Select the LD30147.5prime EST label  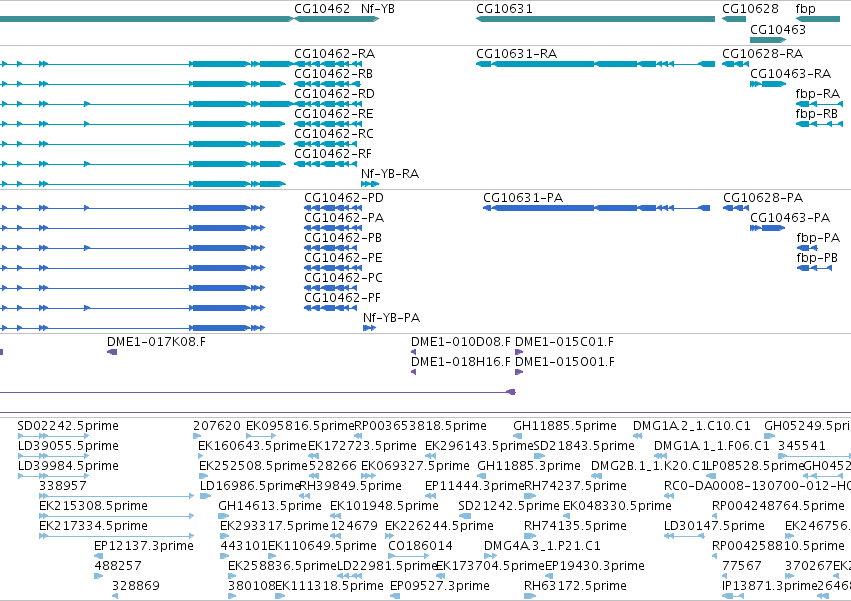point(714,527)
